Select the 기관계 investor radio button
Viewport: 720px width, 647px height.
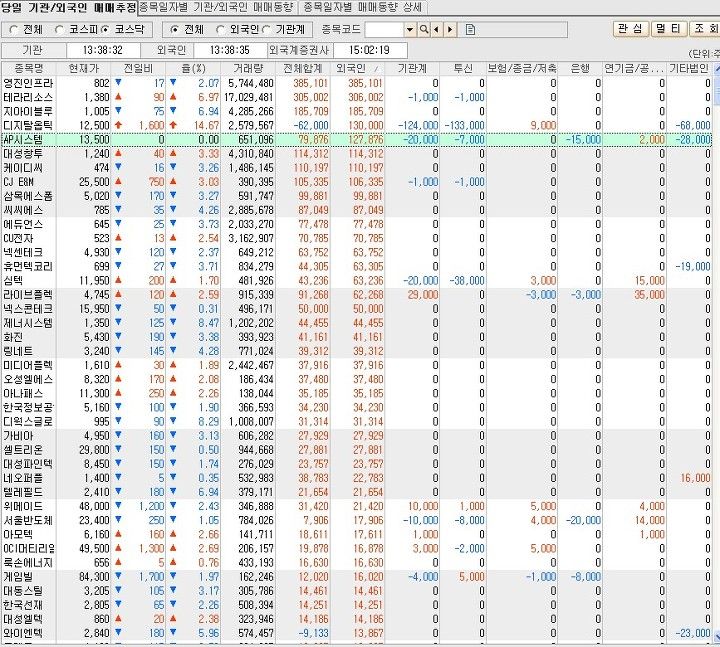point(266,30)
